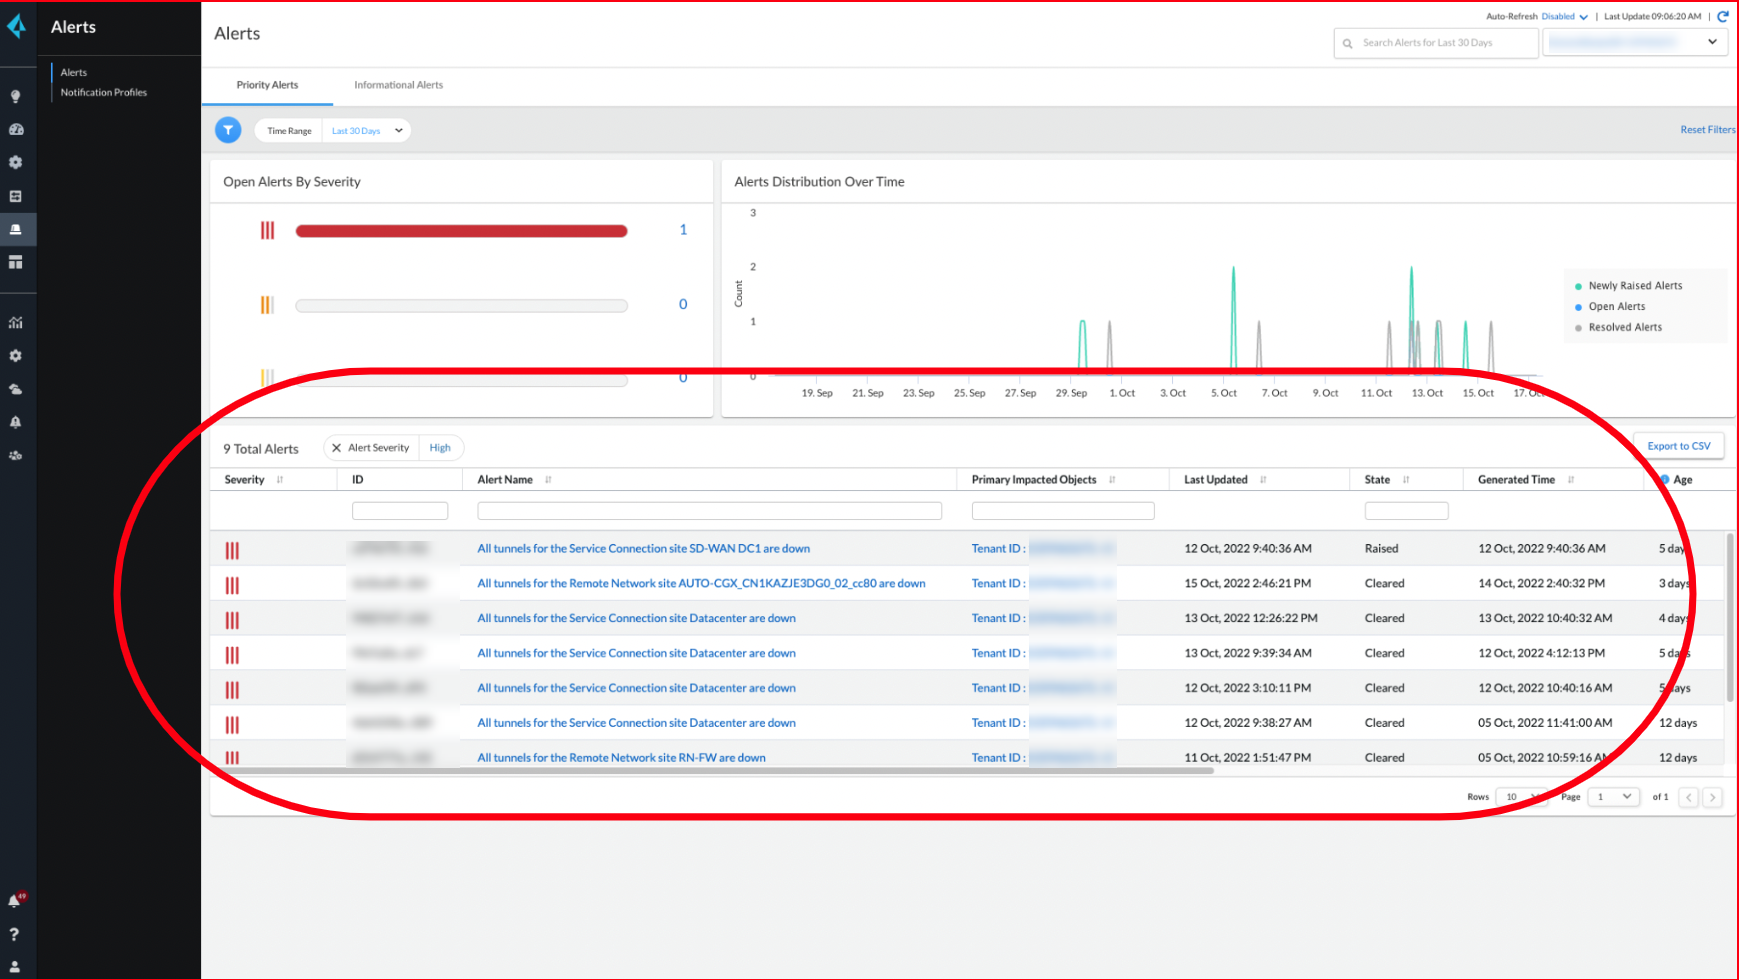Open Notification Profiles in the side menu
Screen dimensions: 1739x980
(x=103, y=92)
